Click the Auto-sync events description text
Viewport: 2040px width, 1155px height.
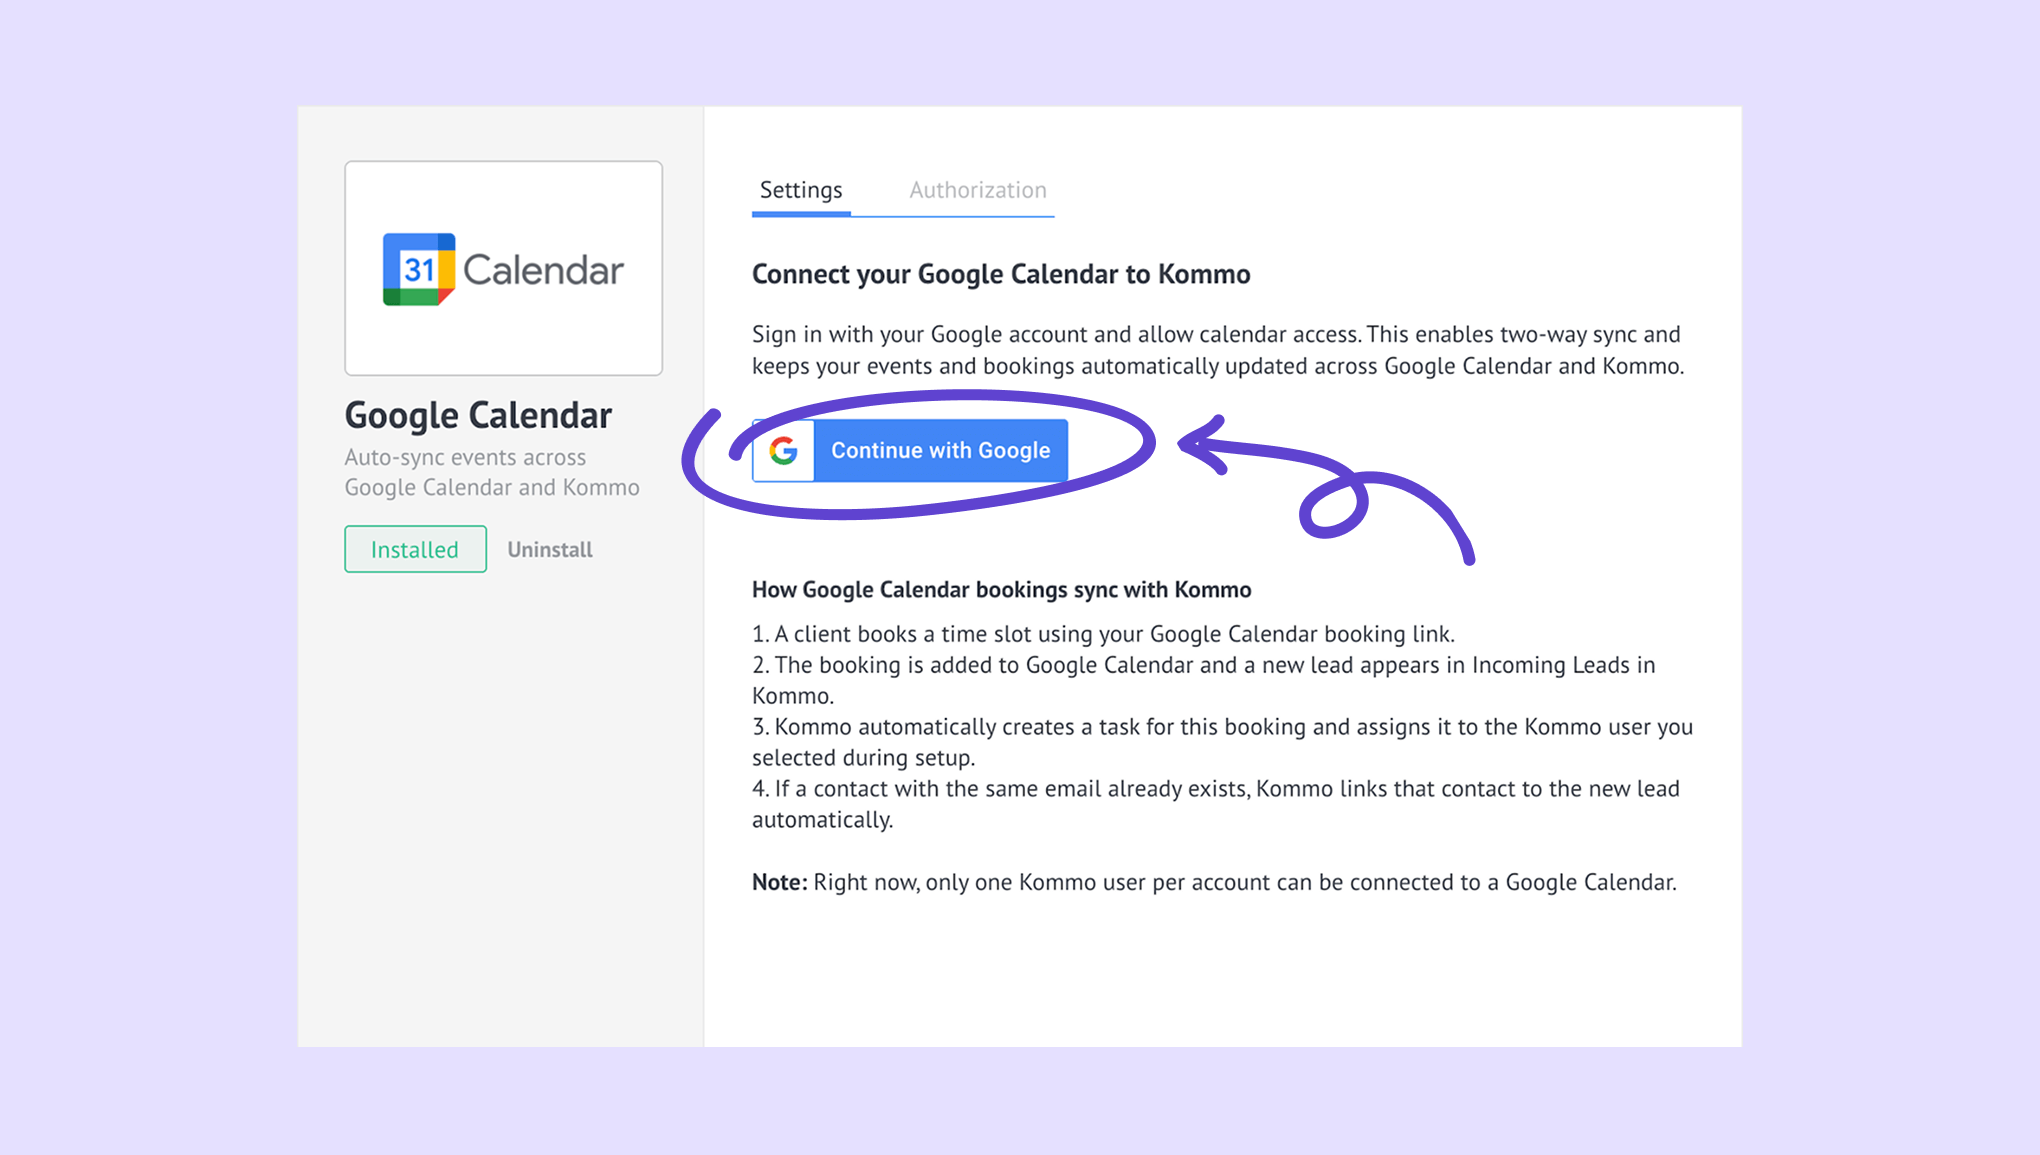(491, 472)
